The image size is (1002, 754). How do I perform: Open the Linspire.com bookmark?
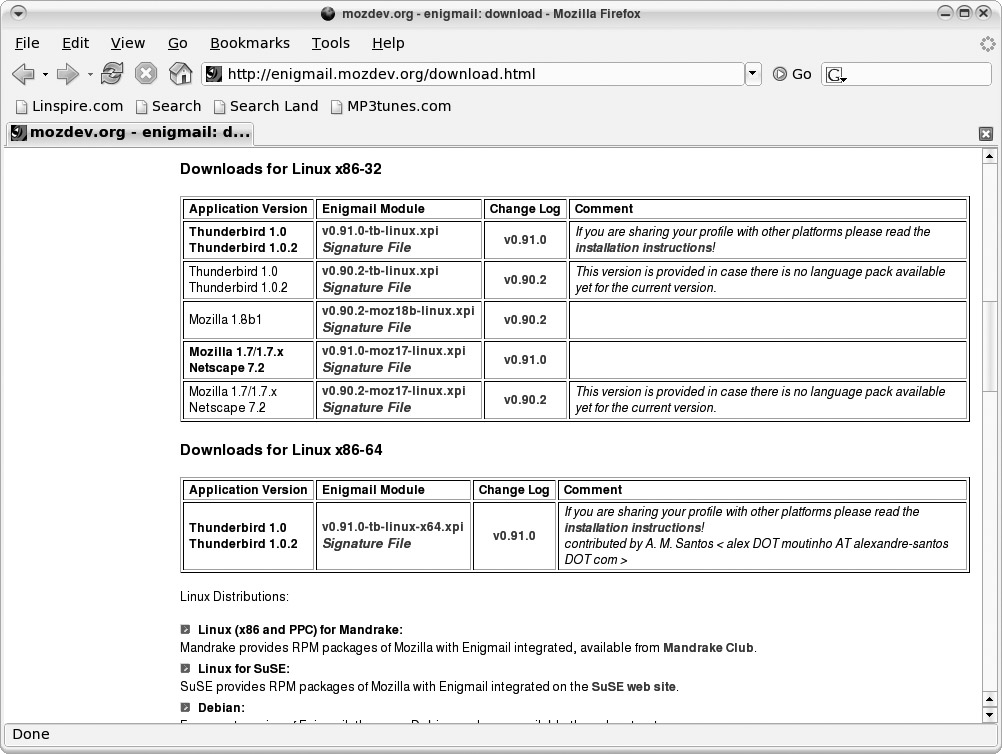[69, 106]
